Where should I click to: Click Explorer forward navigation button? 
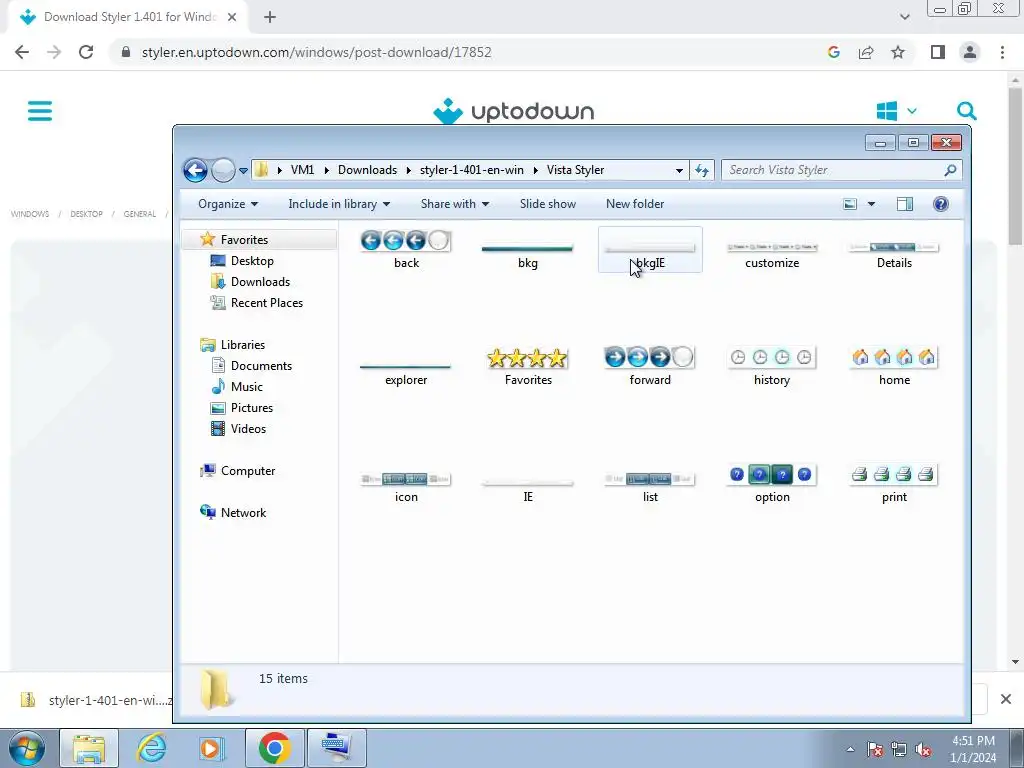[x=223, y=170]
